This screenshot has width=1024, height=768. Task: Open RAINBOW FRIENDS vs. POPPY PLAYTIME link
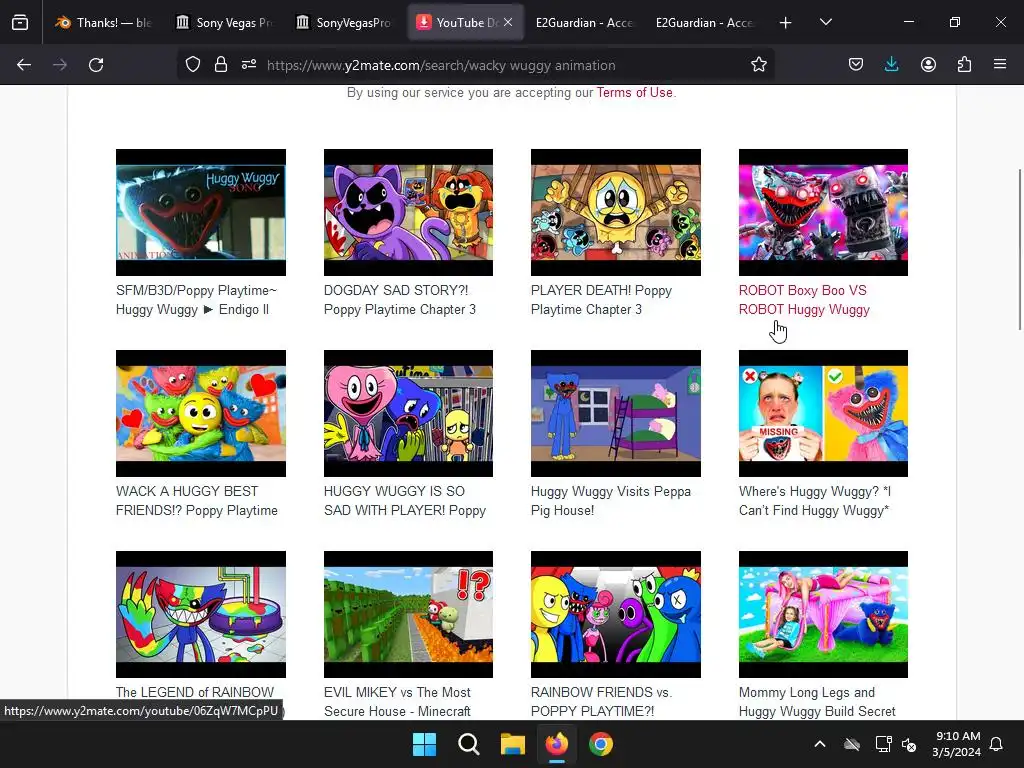pyautogui.click(x=601, y=701)
